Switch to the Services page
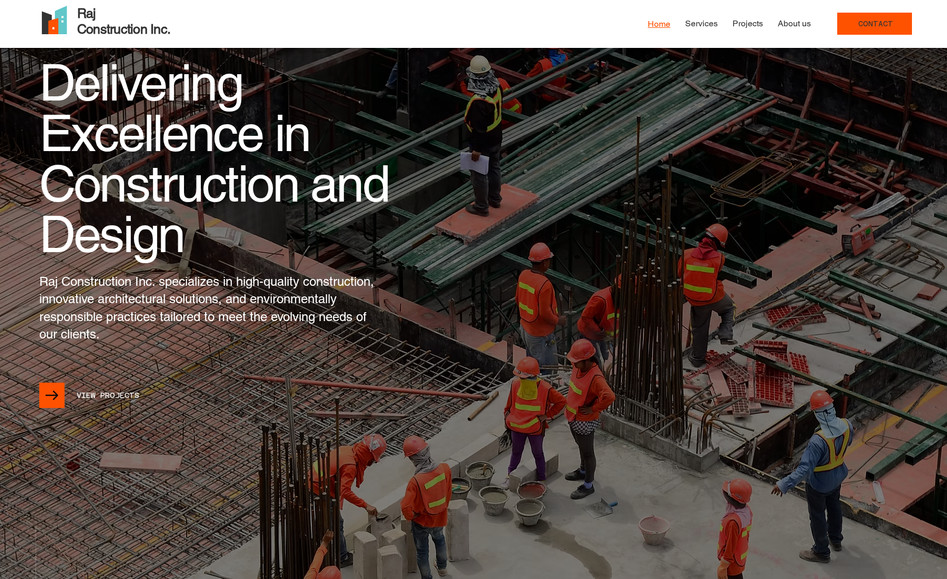 [x=701, y=23]
